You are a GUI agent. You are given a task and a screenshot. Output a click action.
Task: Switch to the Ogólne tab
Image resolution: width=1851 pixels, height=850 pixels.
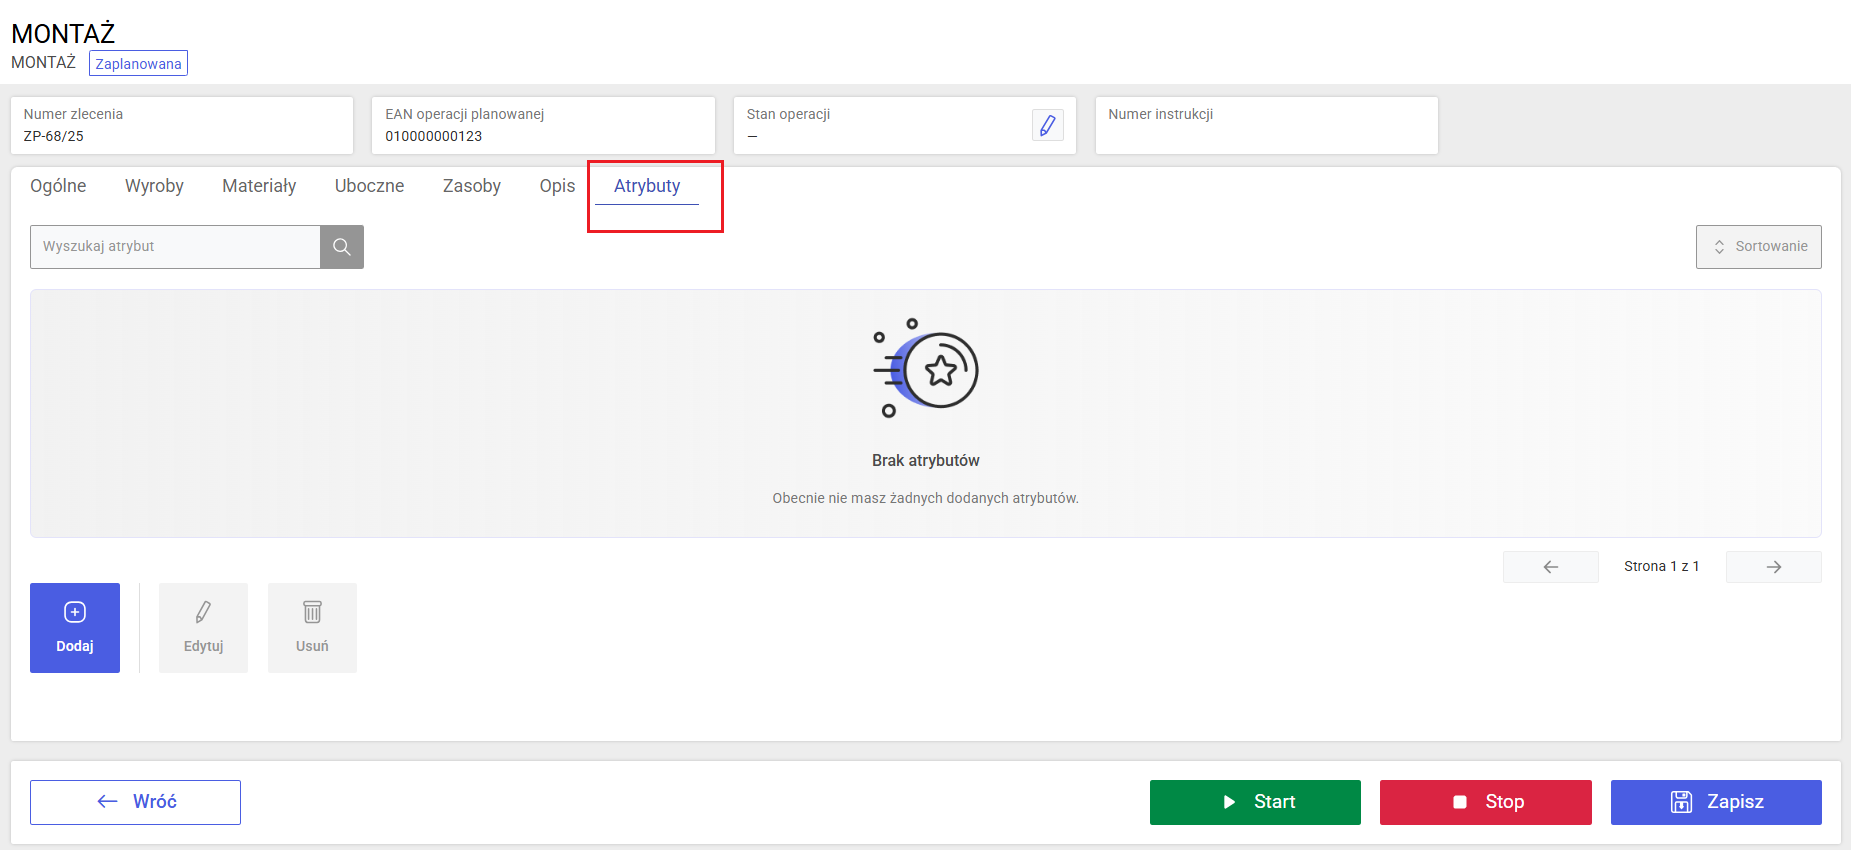coord(58,186)
